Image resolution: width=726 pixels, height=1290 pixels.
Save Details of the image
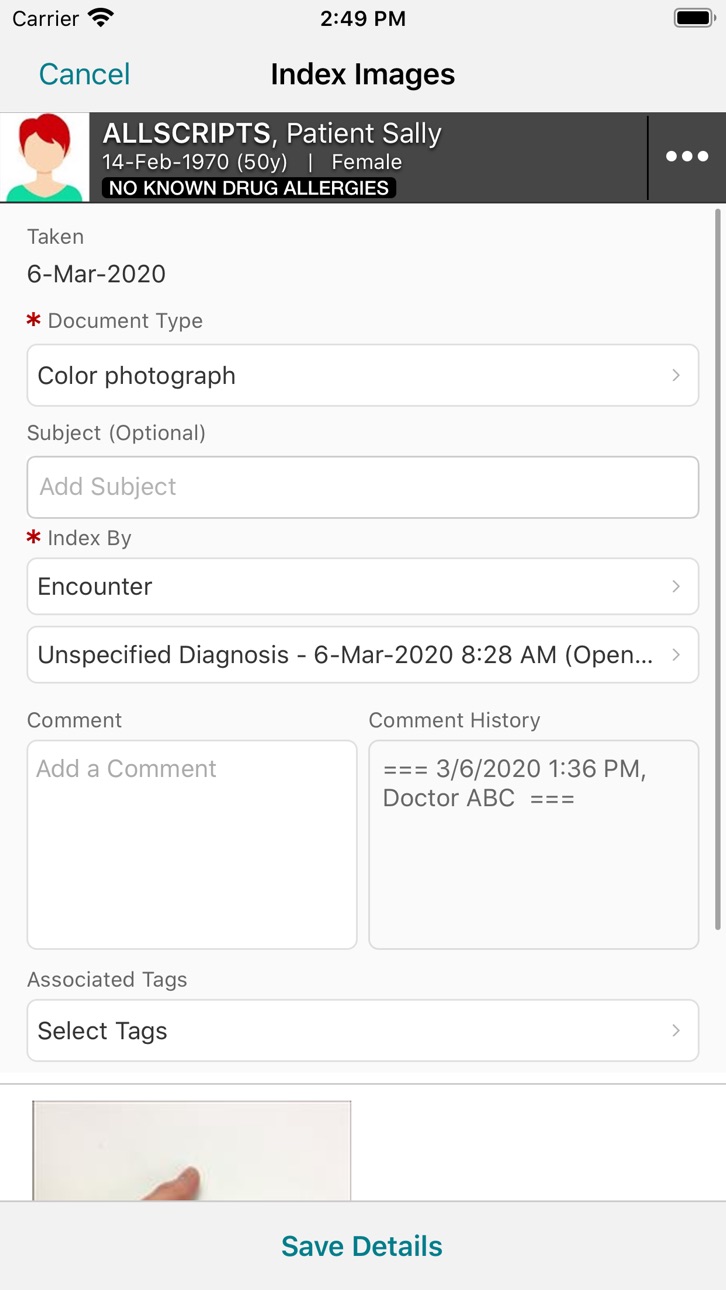coord(362,1246)
